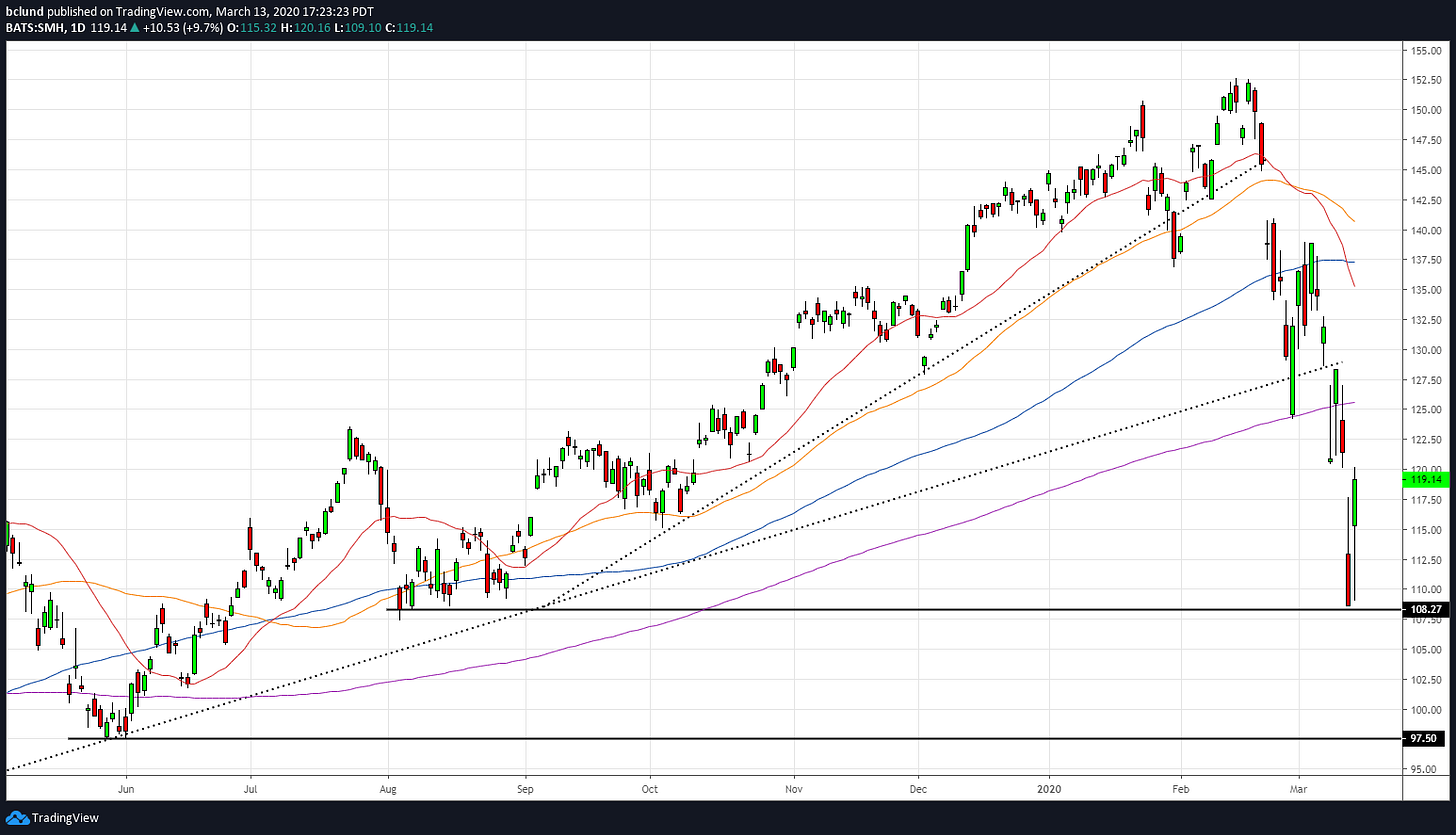This screenshot has width=1456, height=835.
Task: Click the 140.00 price axis label
Action: 1426,230
